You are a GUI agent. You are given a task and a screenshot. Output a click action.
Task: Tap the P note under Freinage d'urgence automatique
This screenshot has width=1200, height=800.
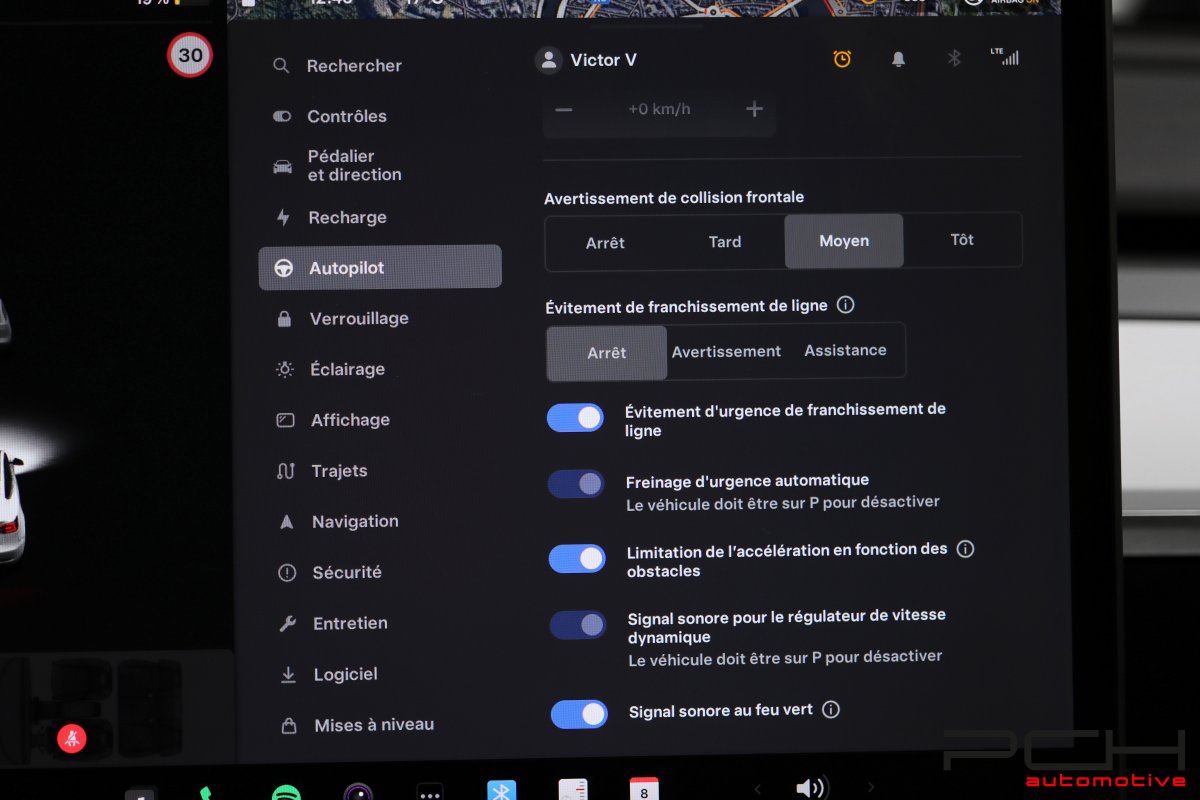click(783, 503)
